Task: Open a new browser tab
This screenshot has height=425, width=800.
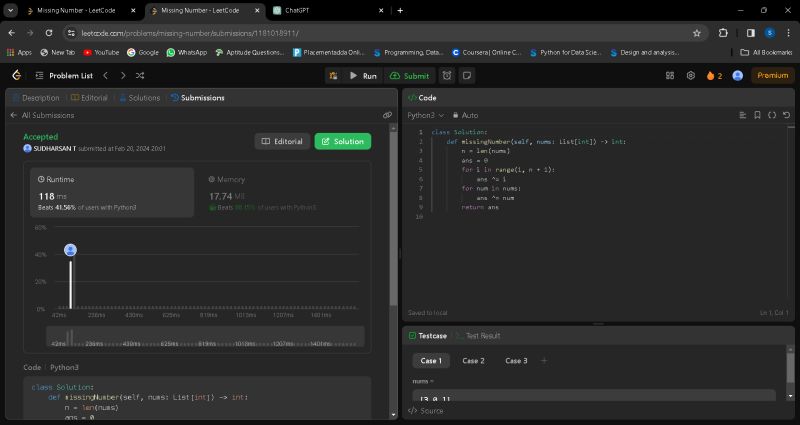Action: (400, 10)
